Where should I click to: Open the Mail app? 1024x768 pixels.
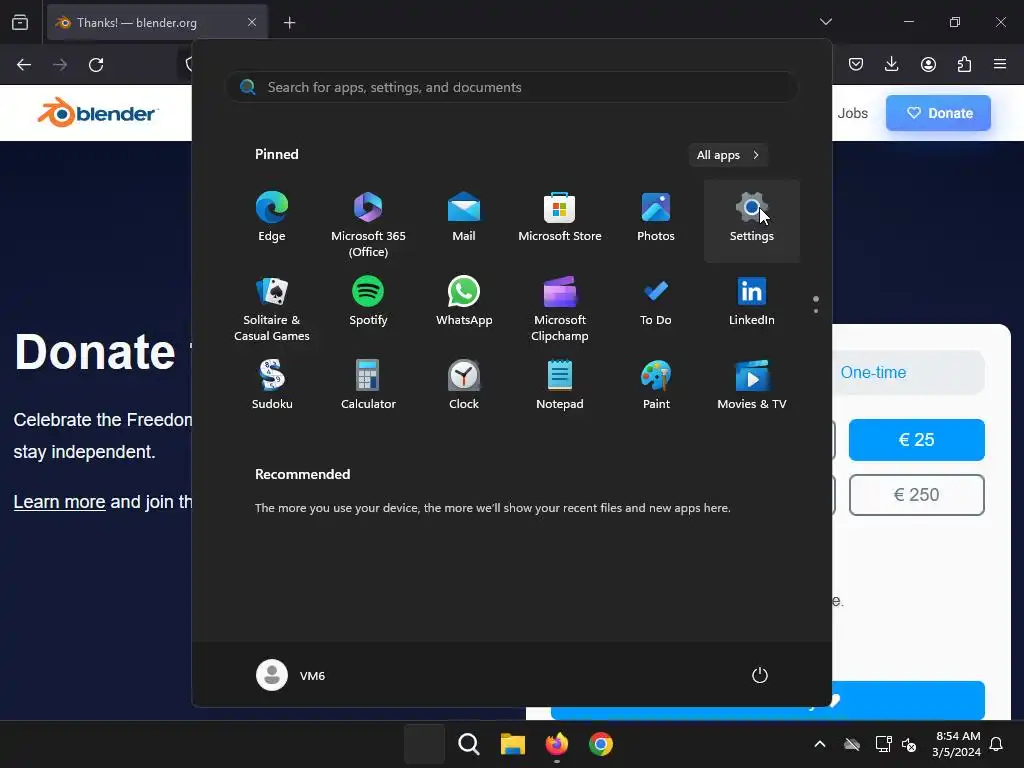(x=464, y=219)
